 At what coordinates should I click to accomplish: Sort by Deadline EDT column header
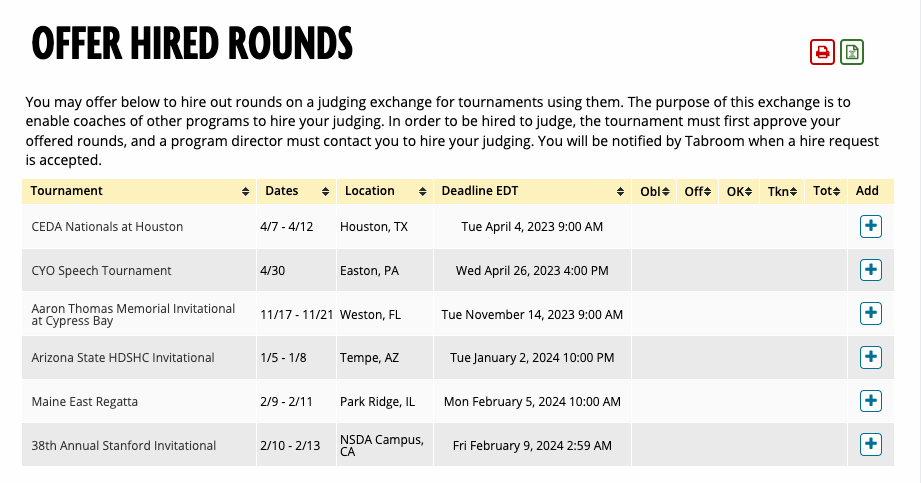[532, 191]
